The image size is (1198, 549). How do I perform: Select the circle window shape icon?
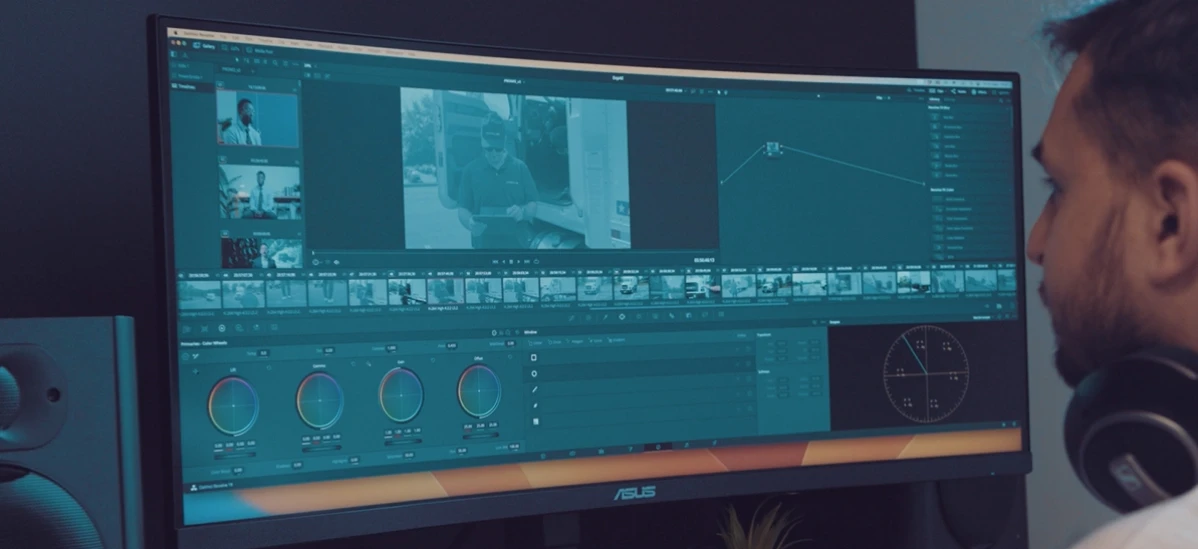click(534, 373)
